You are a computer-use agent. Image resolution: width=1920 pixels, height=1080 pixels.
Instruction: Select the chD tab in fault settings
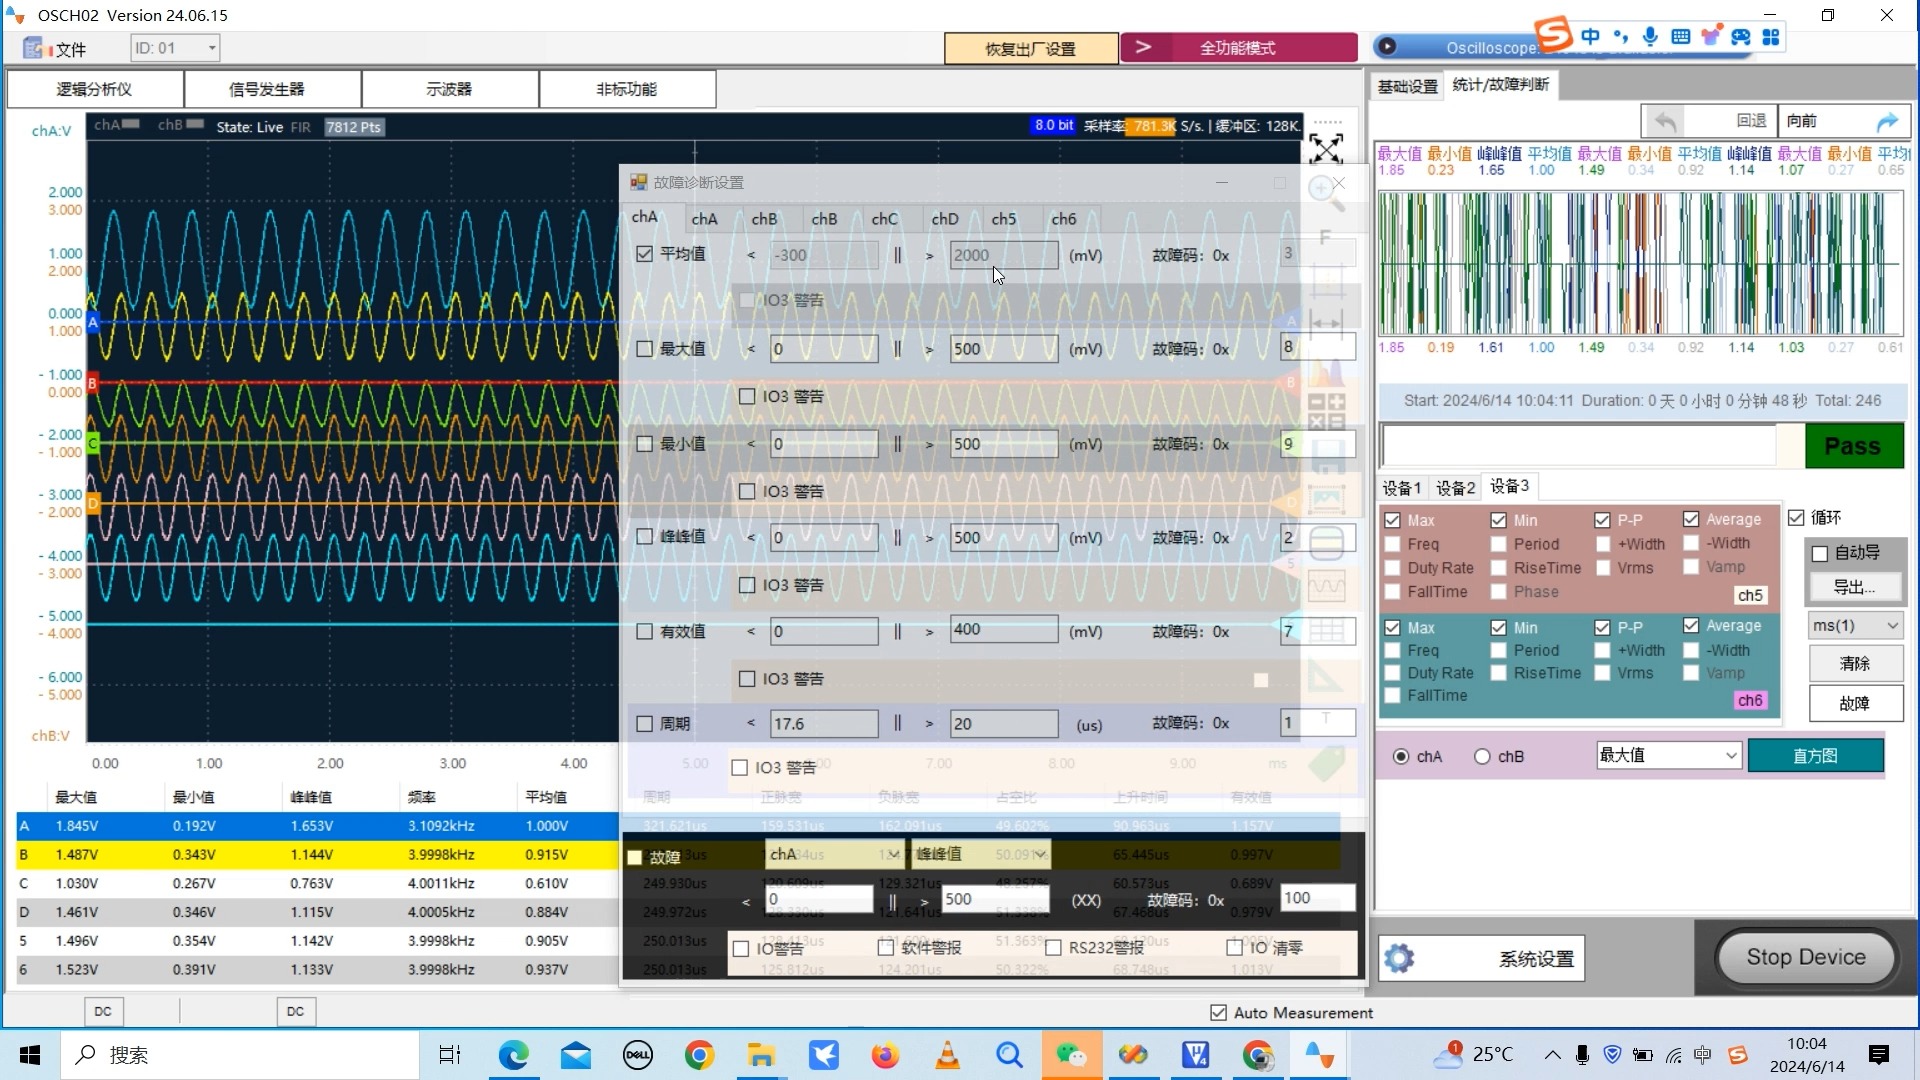tap(944, 218)
